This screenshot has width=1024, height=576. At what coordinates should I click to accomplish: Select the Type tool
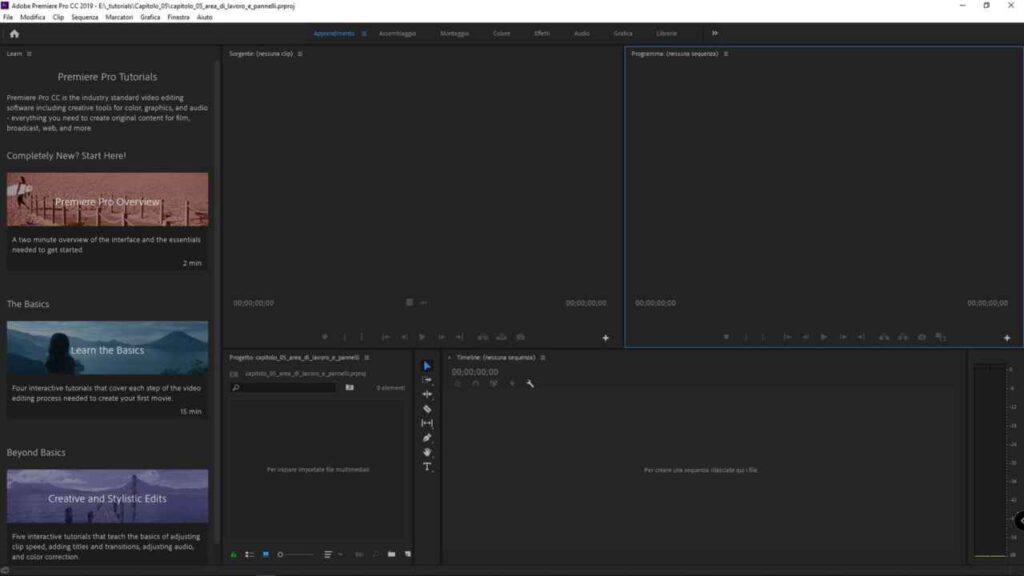pos(427,467)
